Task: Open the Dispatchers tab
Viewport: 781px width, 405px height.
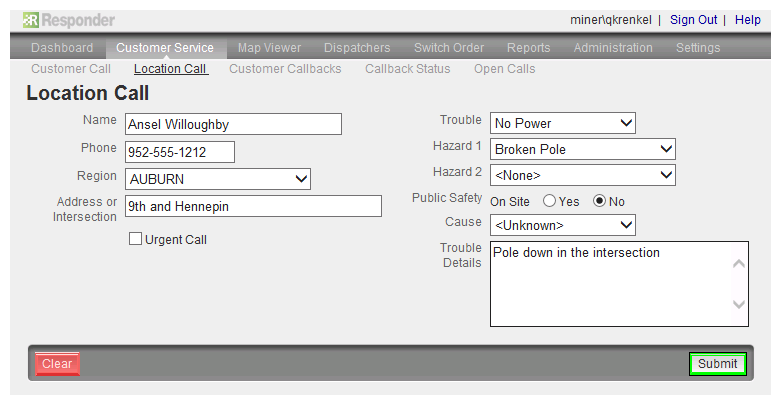Action: [357, 48]
